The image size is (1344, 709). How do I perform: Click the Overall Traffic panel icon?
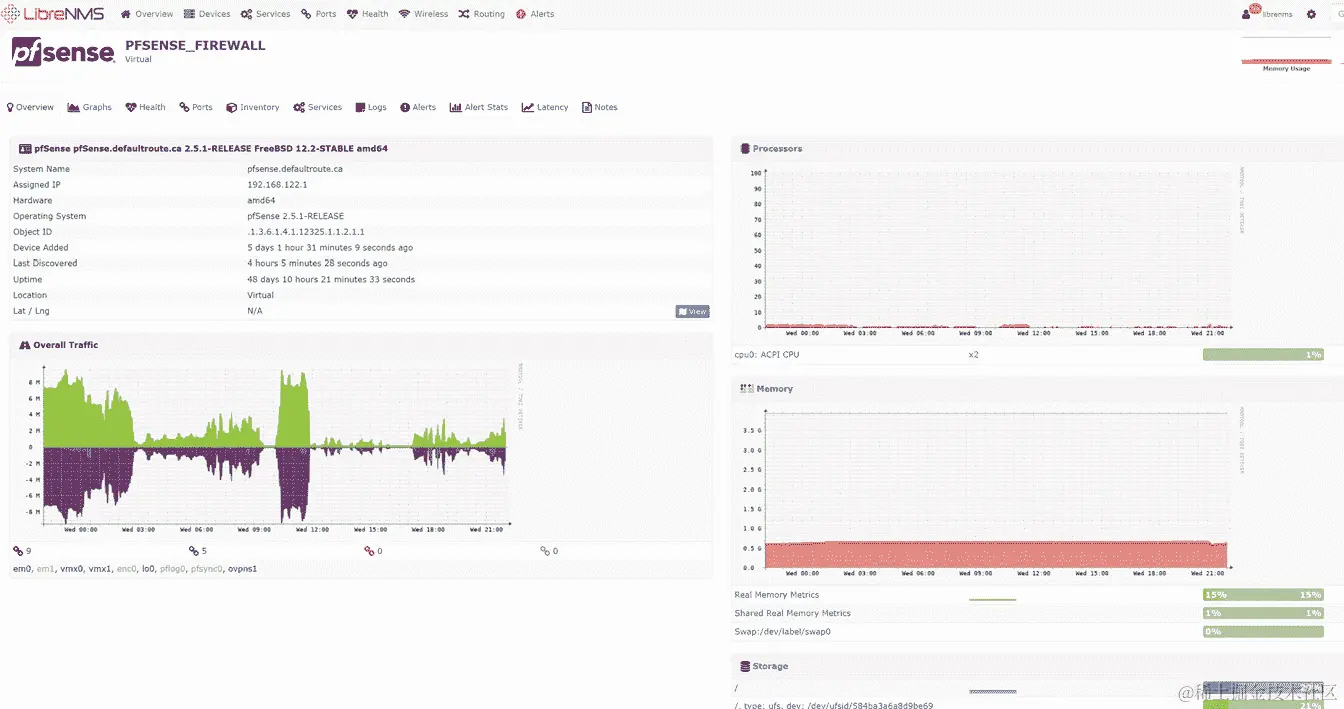tap(25, 345)
